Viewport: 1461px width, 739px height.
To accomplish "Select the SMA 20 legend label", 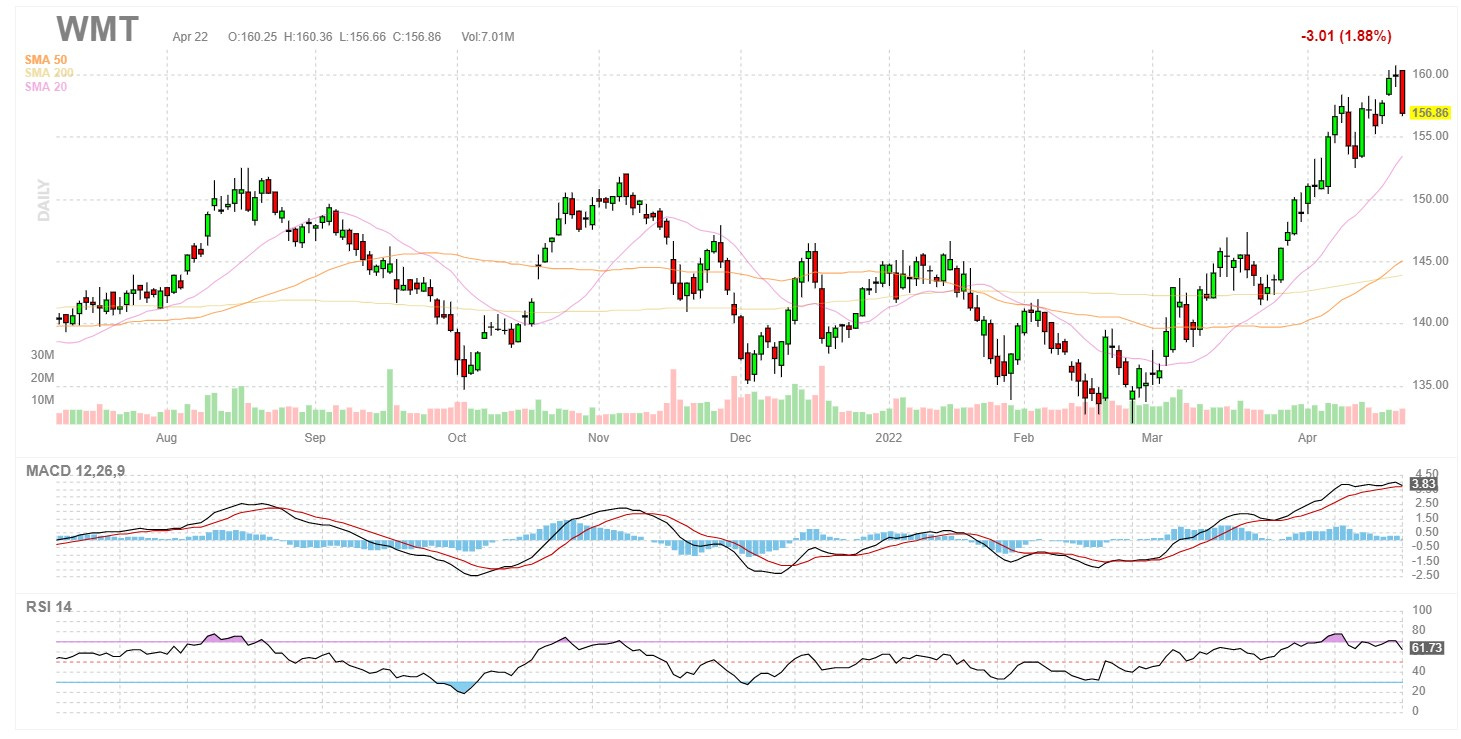I will (x=46, y=87).
